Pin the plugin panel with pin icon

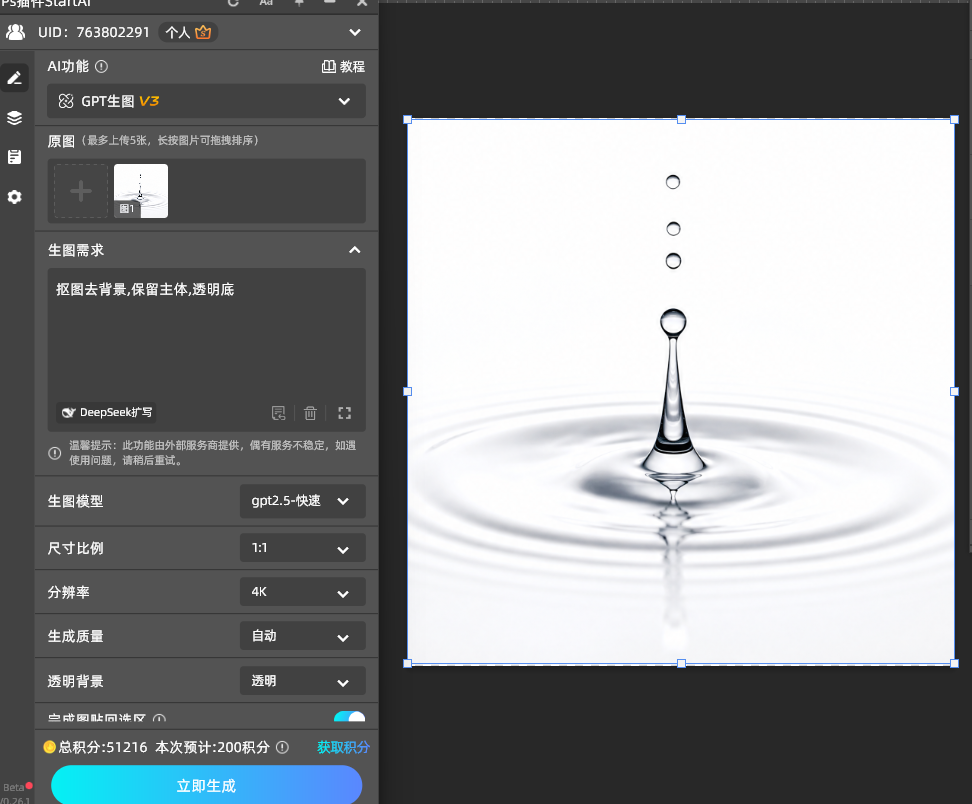(299, 3)
